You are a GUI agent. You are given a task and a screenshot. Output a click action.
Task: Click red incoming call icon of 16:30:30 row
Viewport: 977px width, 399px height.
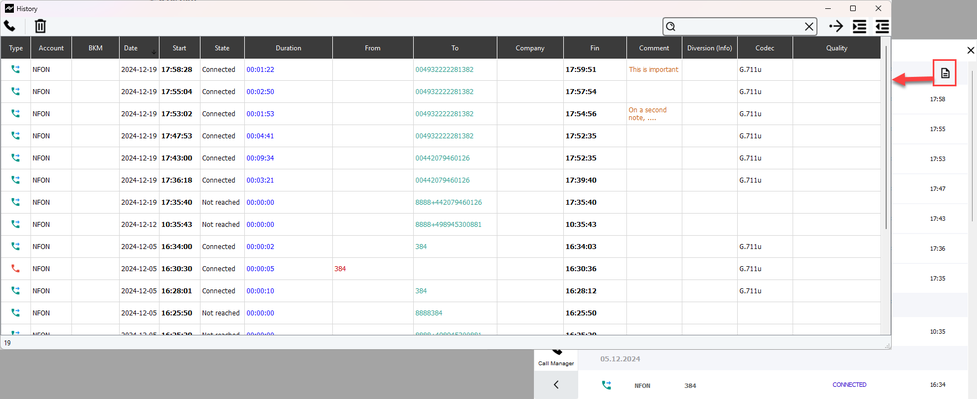click(16, 269)
